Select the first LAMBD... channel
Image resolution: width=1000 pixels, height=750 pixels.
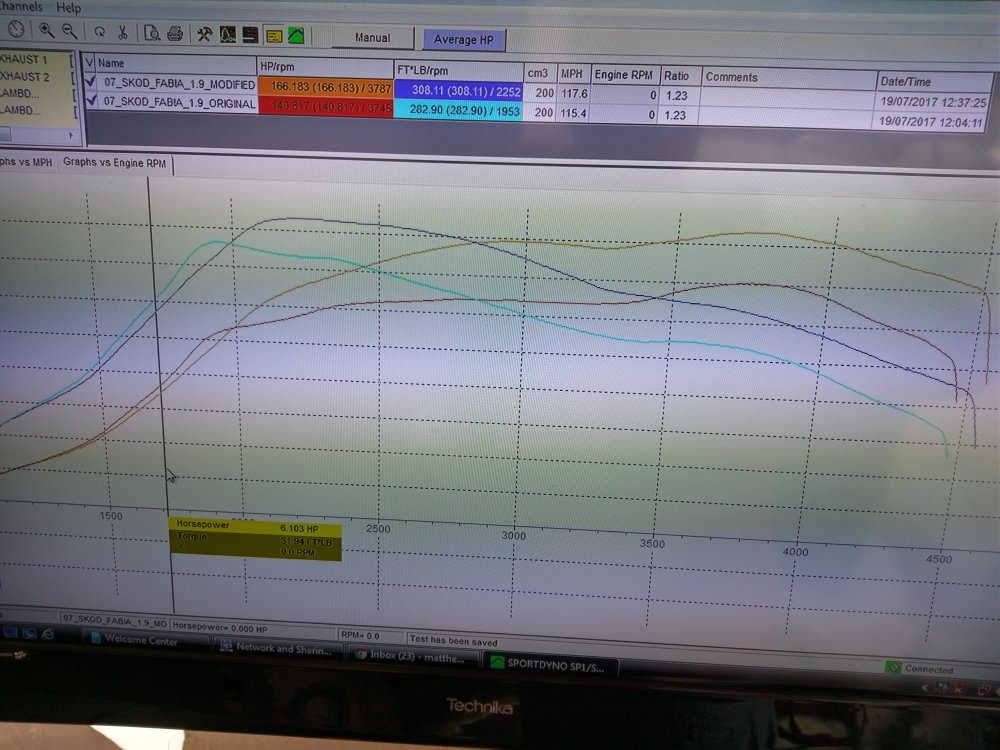coord(19,93)
